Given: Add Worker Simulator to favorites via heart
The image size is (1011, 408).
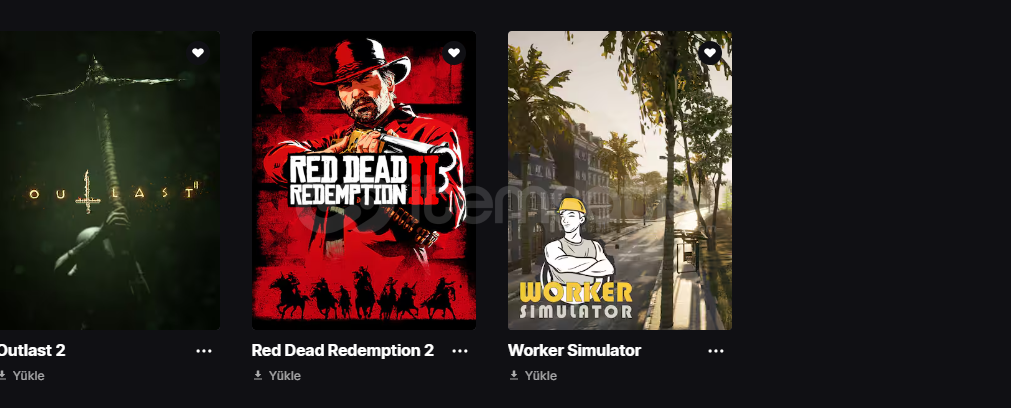Looking at the screenshot, I should click(710, 53).
